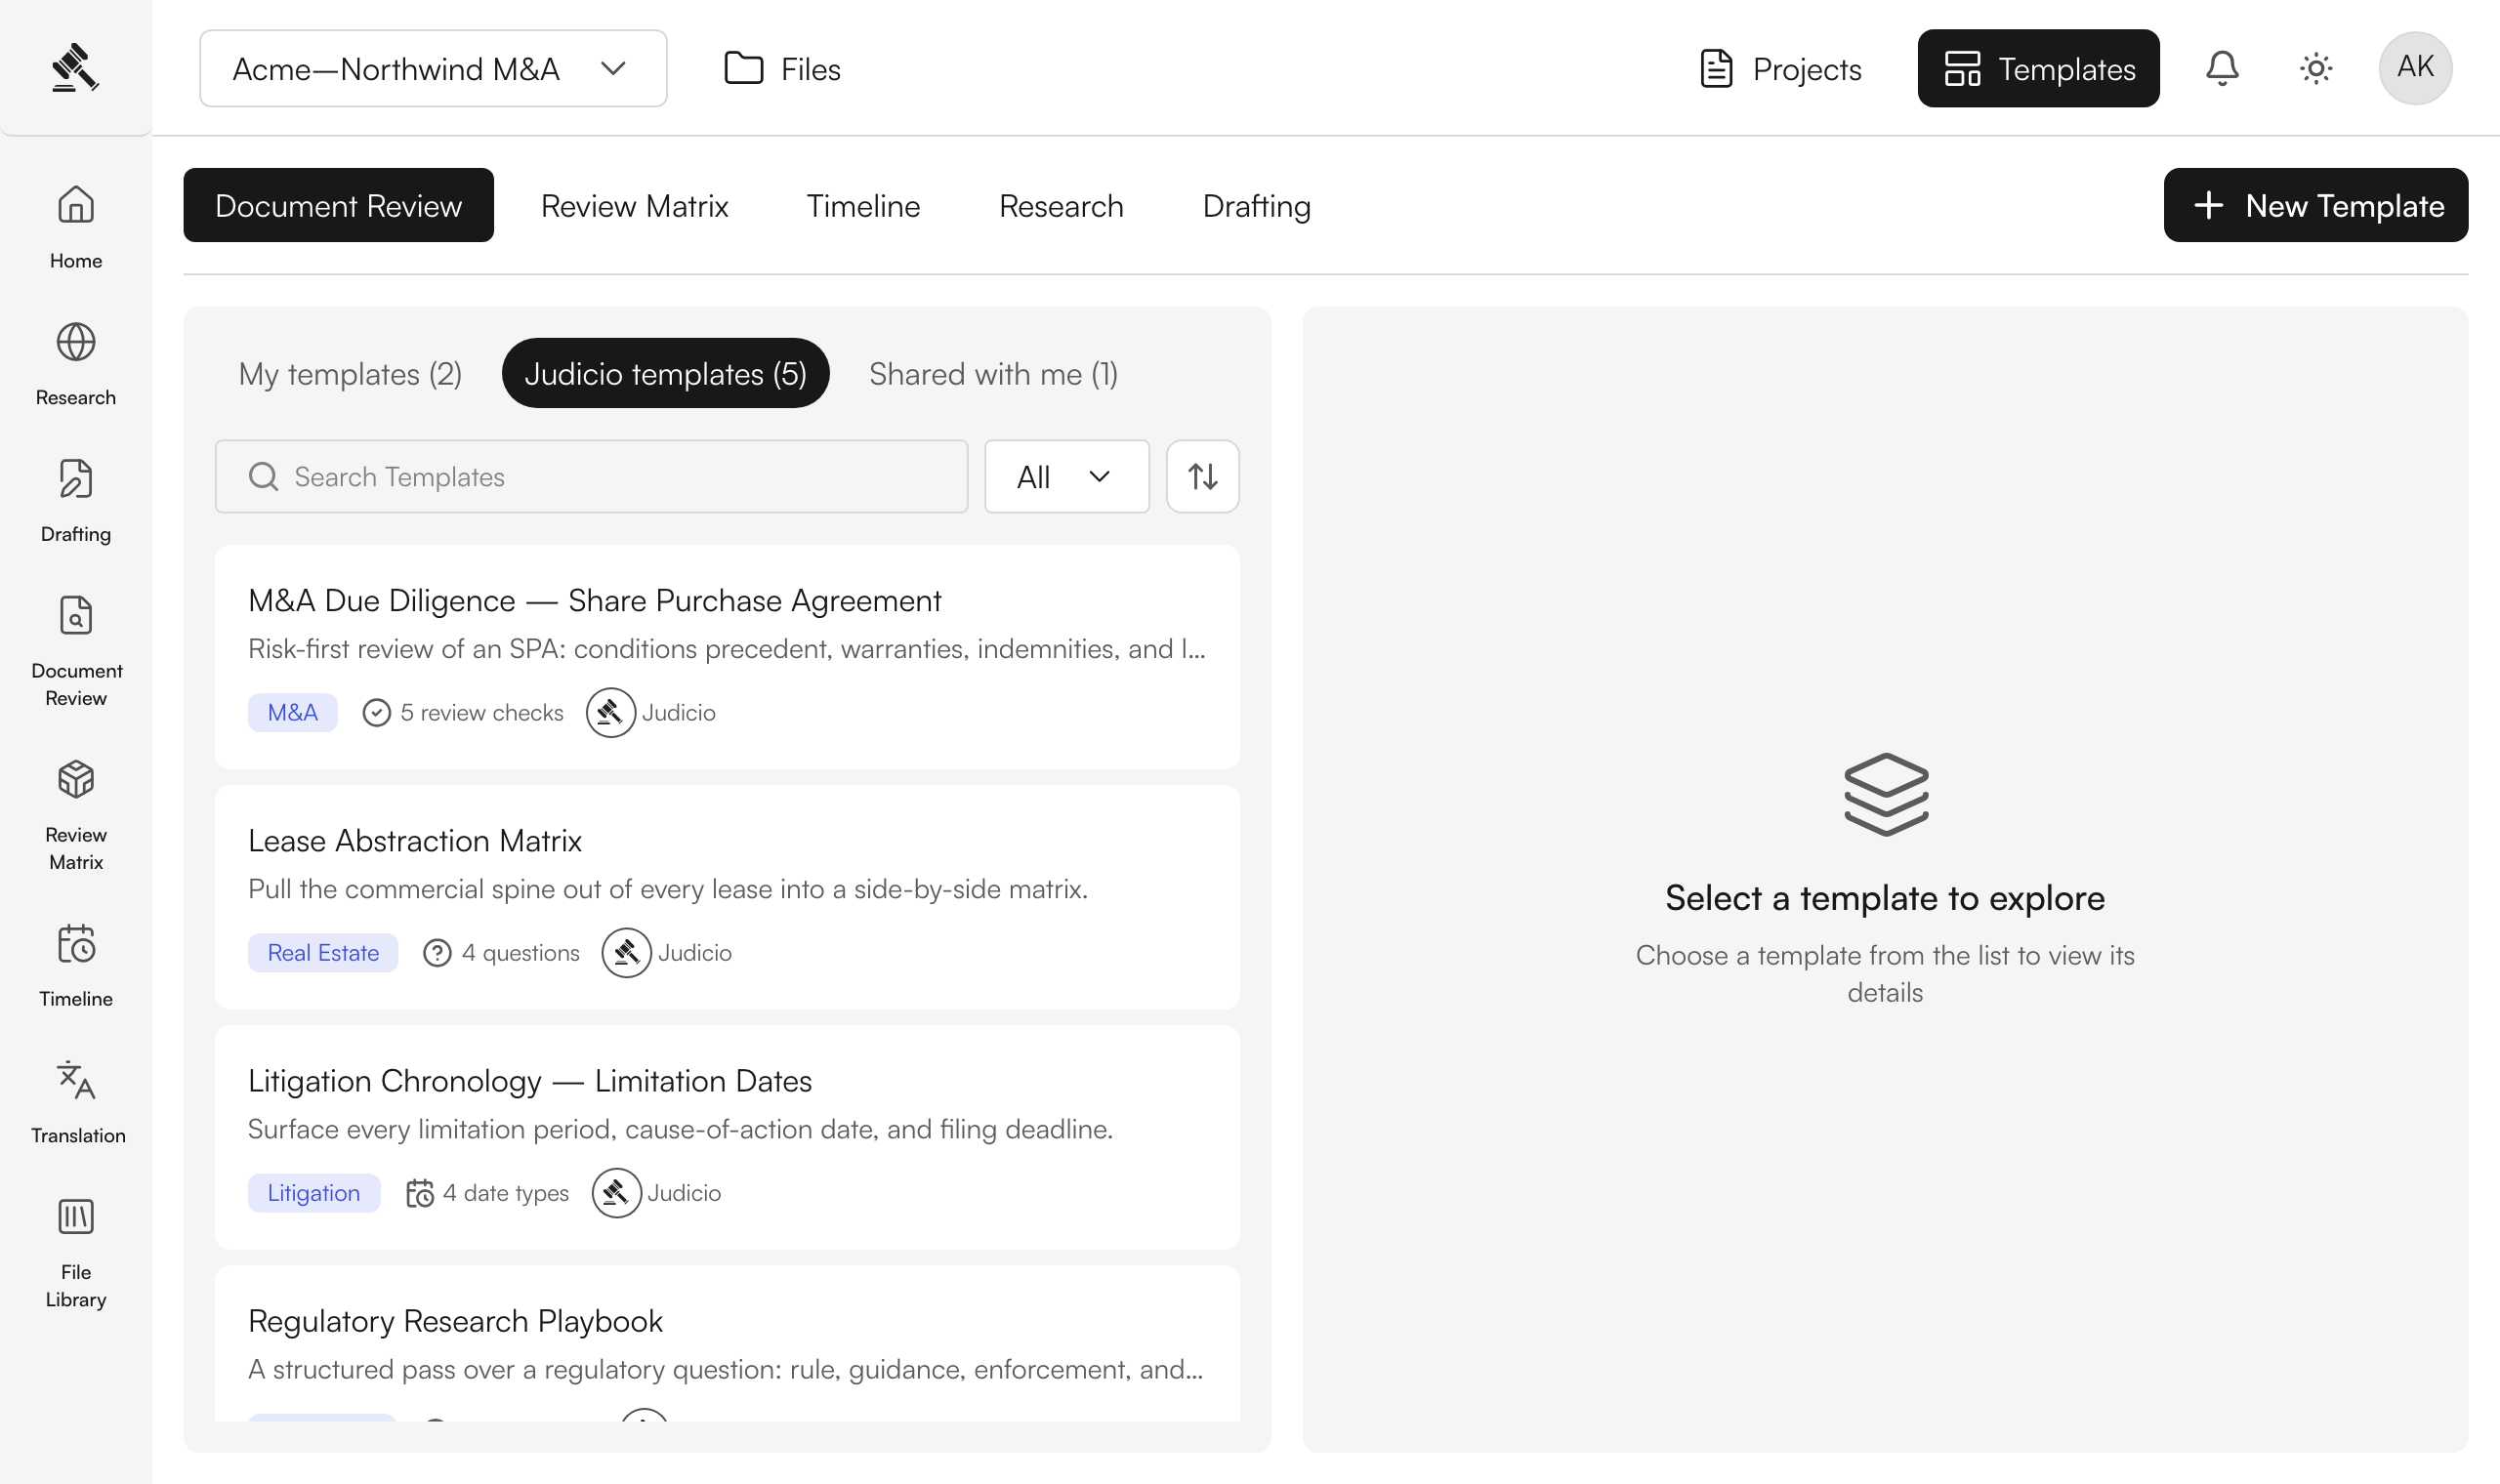Open the Projects page

tap(1780, 68)
